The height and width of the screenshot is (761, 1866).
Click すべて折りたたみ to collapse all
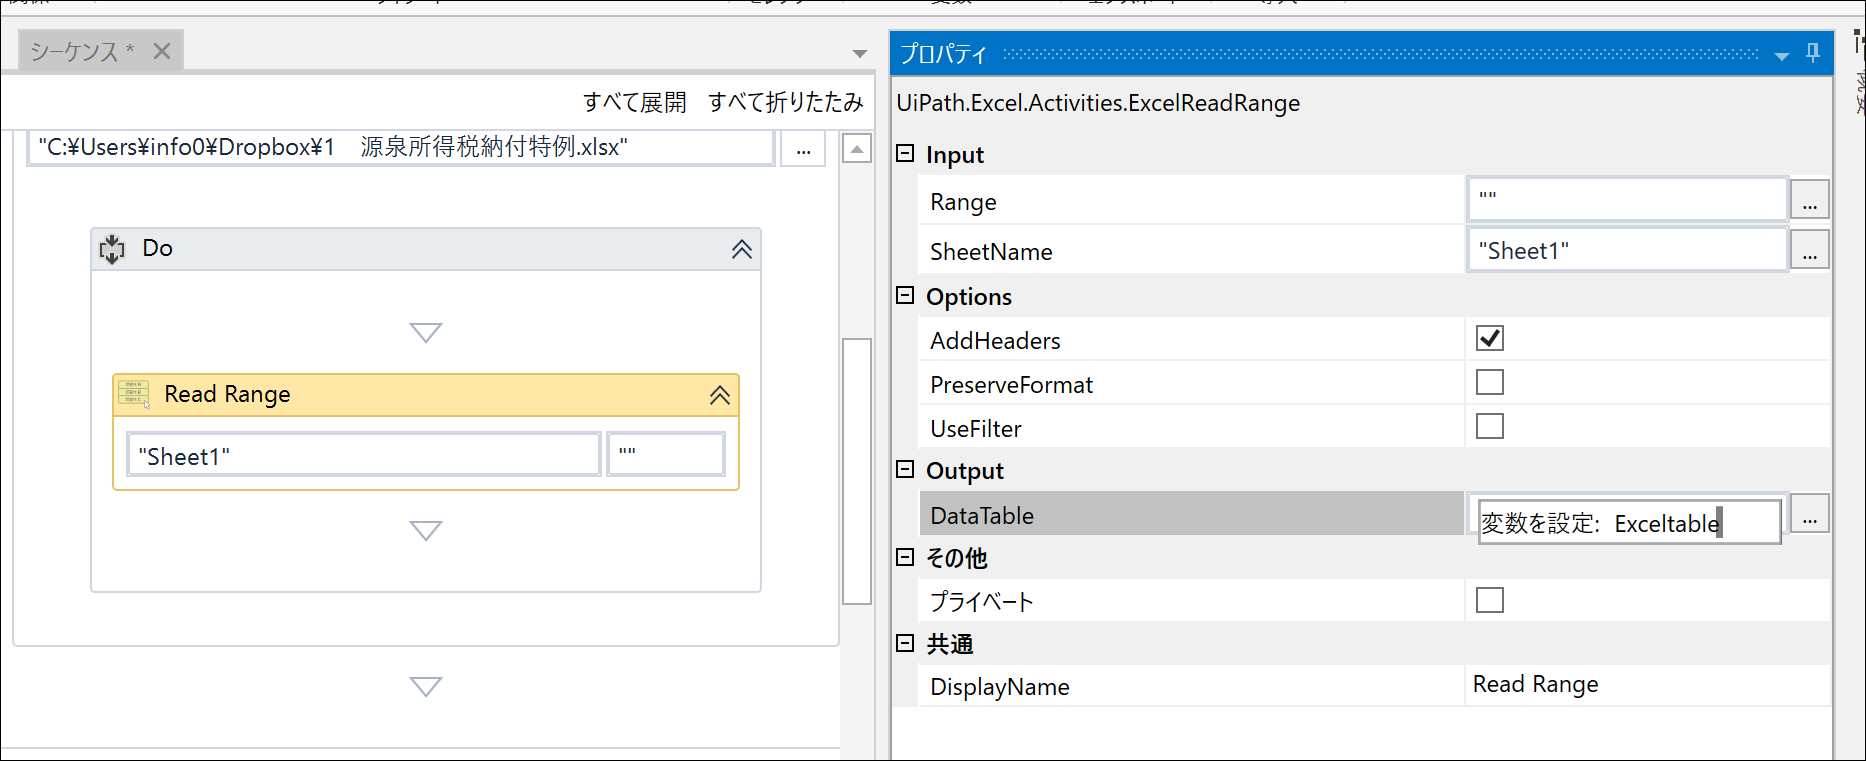786,102
